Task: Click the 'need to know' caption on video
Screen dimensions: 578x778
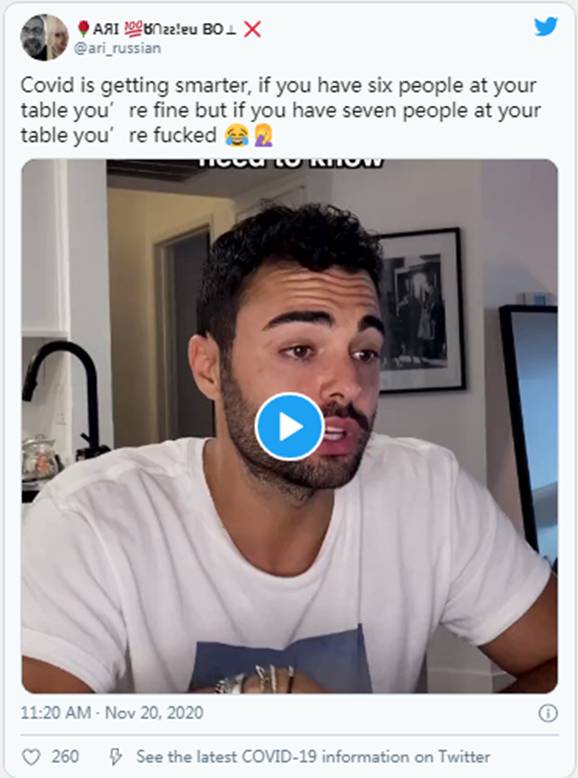Action: click(x=291, y=164)
